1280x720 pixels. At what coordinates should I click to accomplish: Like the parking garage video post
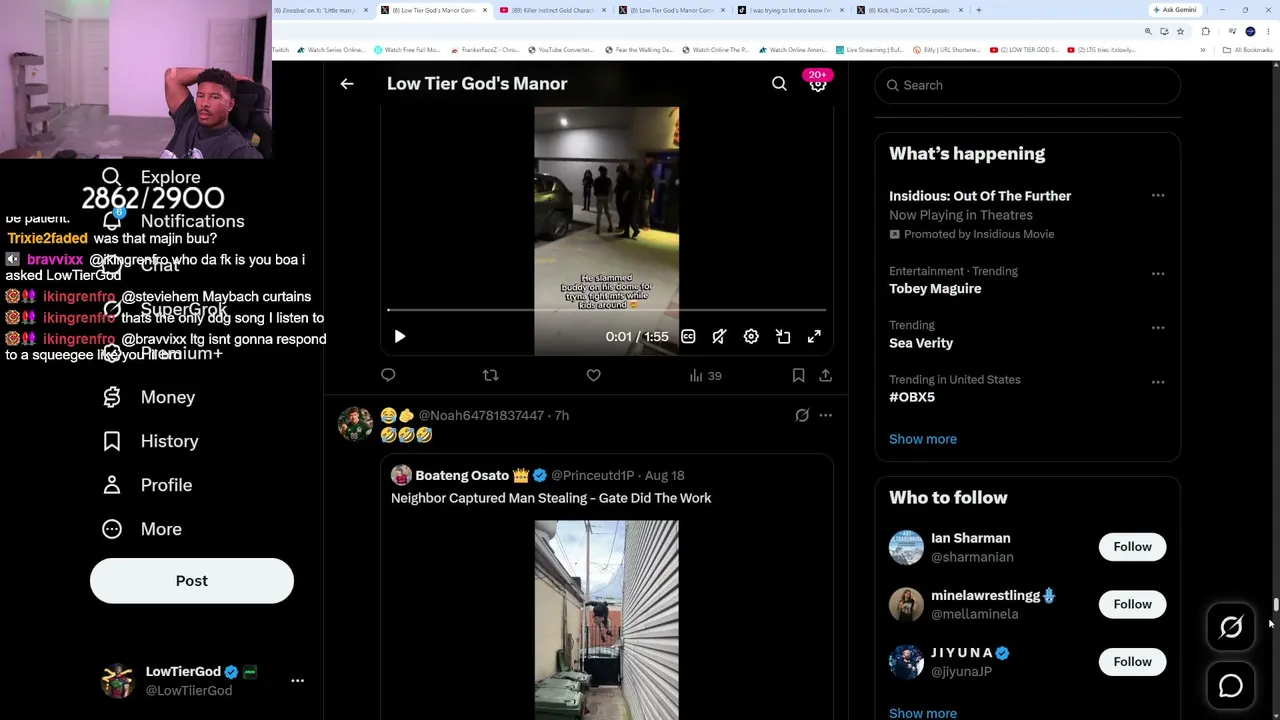pos(593,375)
